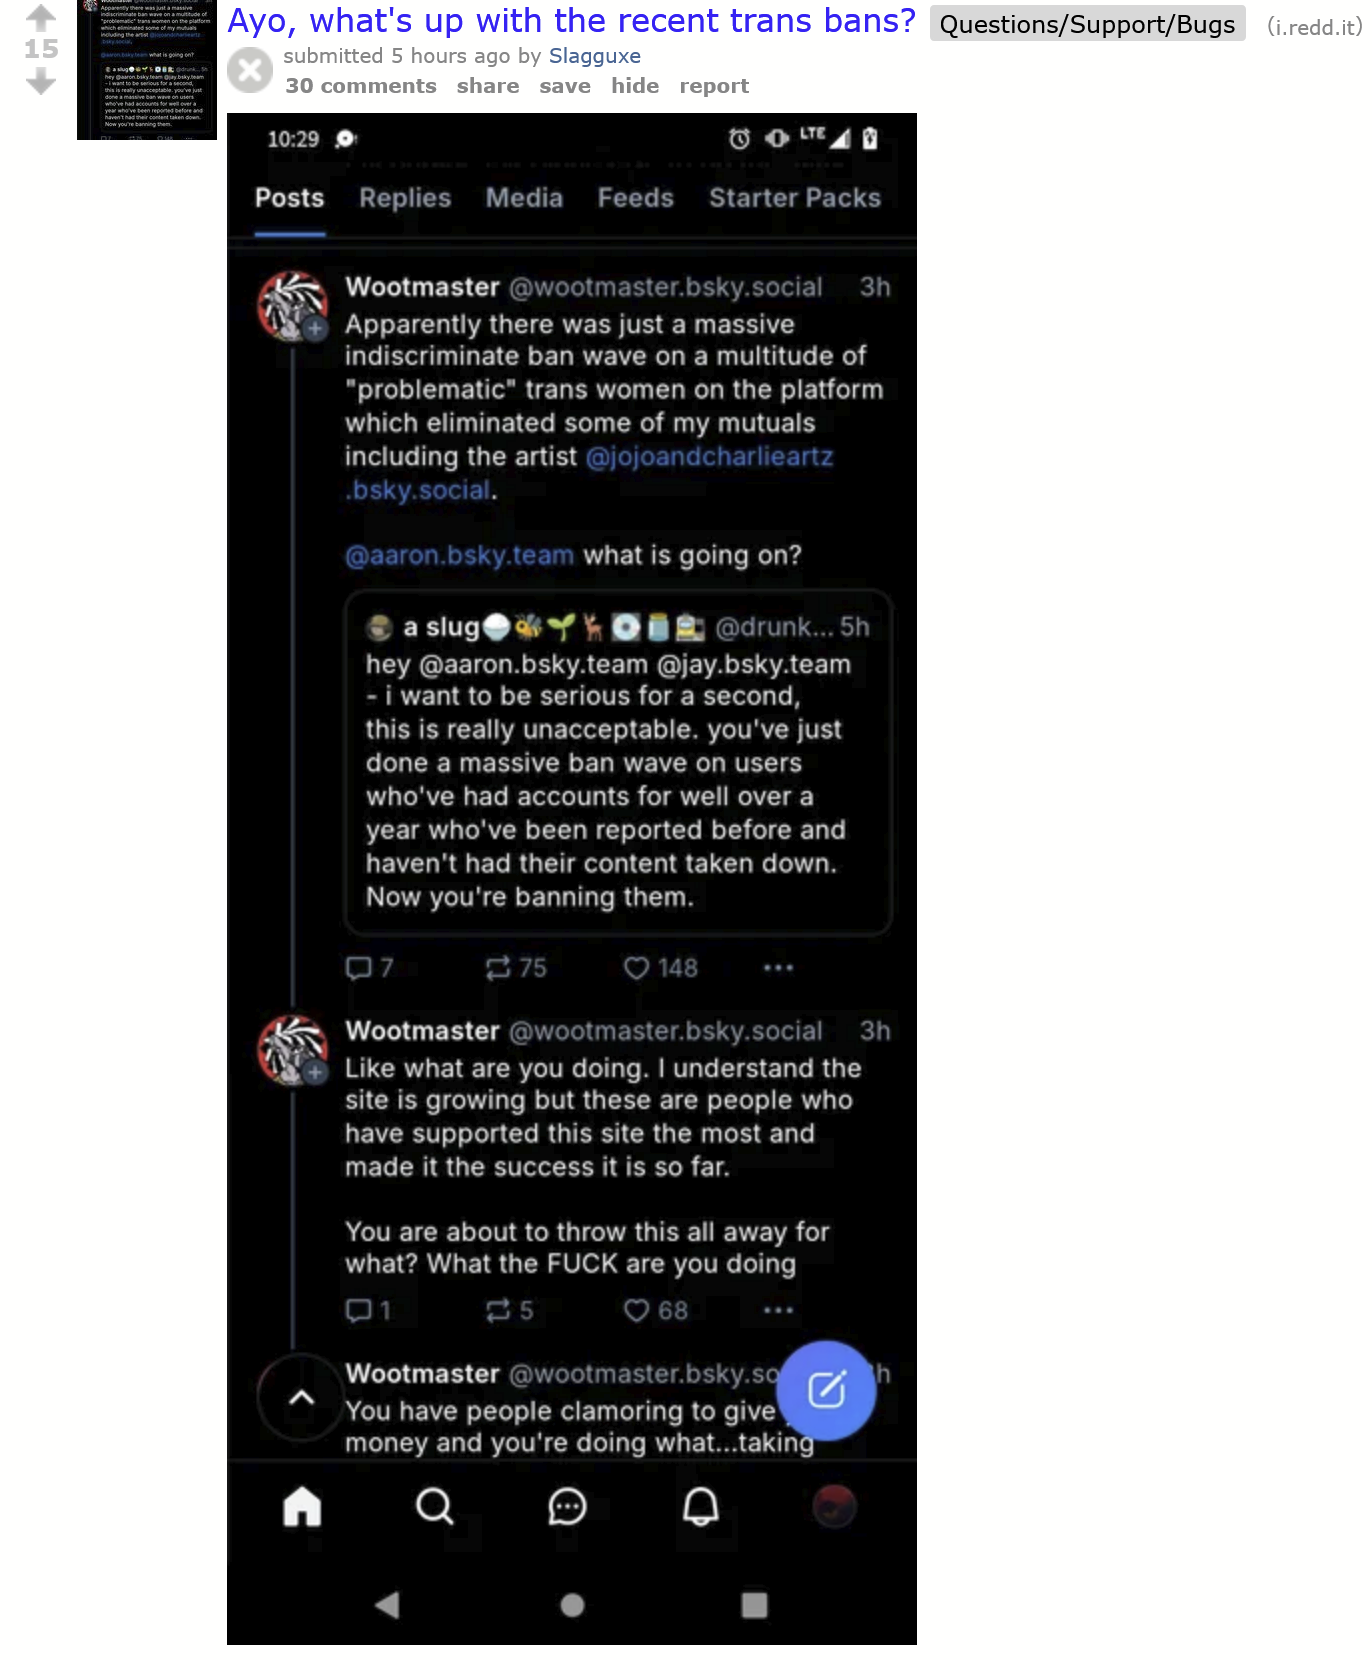Click the blue compose post button
This screenshot has width=1372, height=1660.
[827, 1390]
